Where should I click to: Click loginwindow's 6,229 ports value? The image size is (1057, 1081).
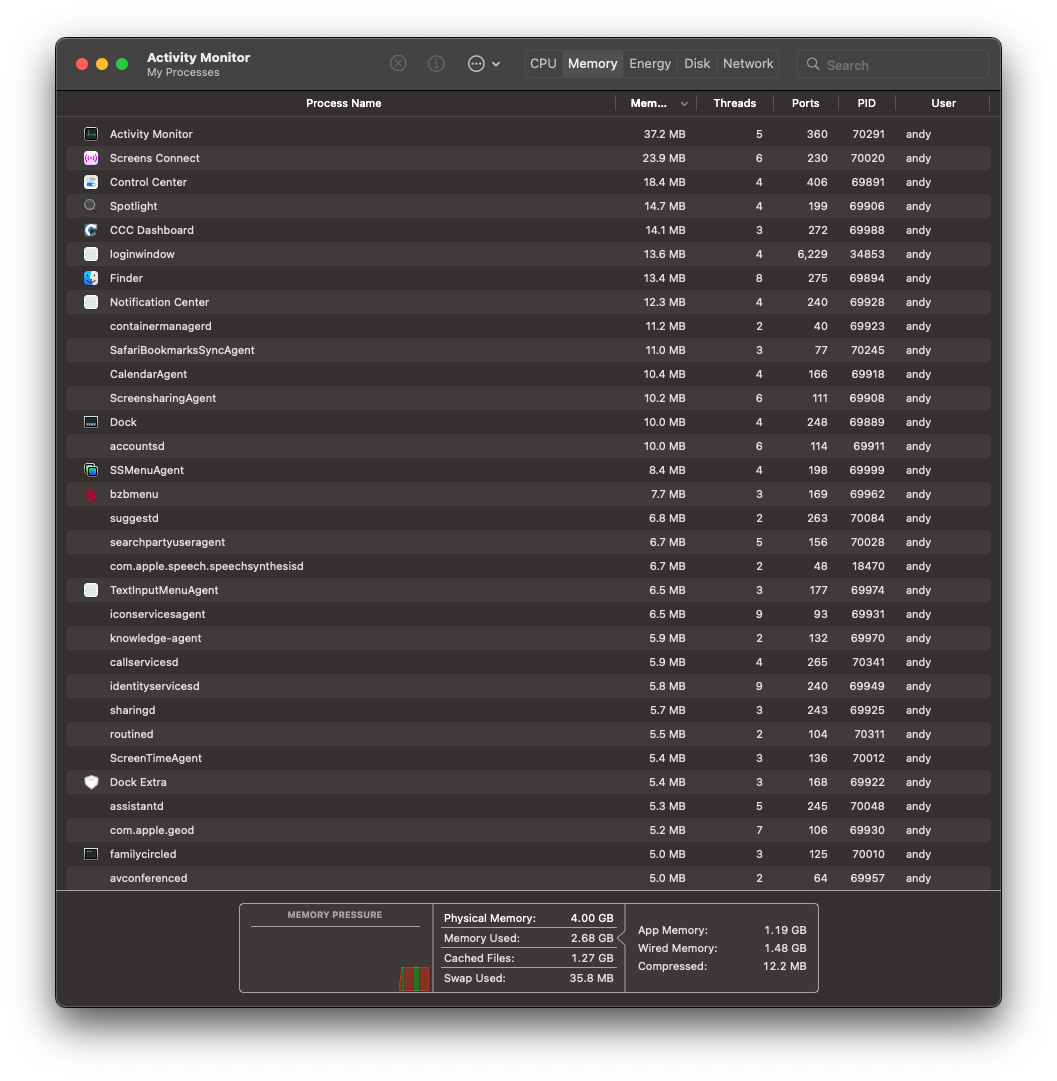tap(812, 254)
